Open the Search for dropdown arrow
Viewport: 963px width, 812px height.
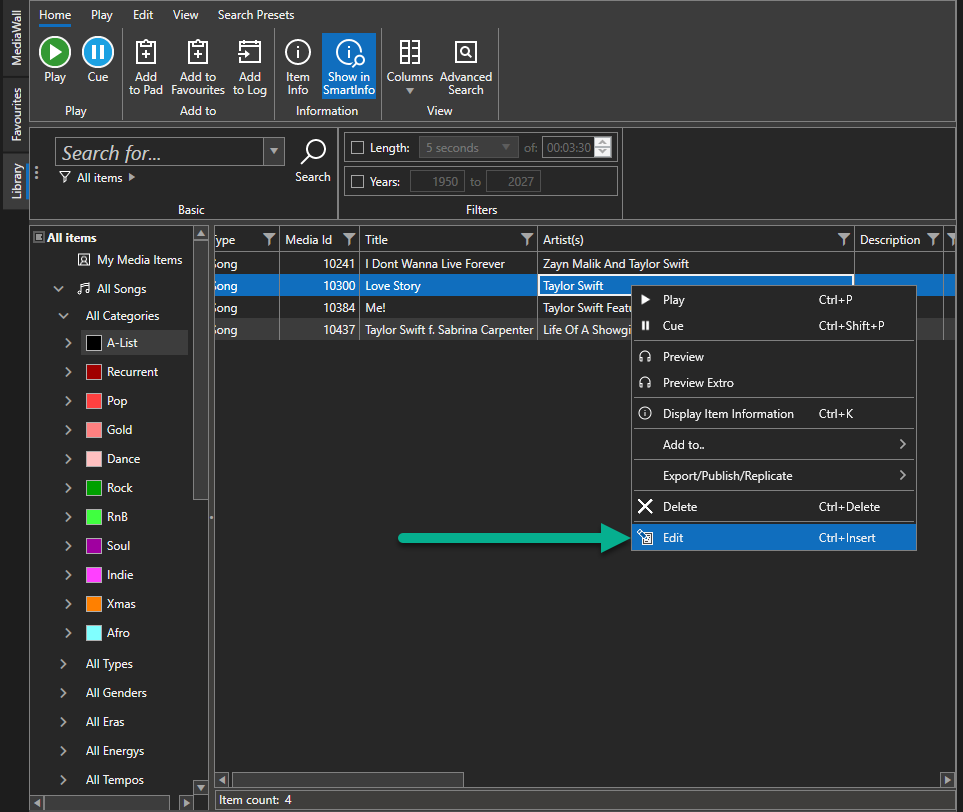point(274,151)
